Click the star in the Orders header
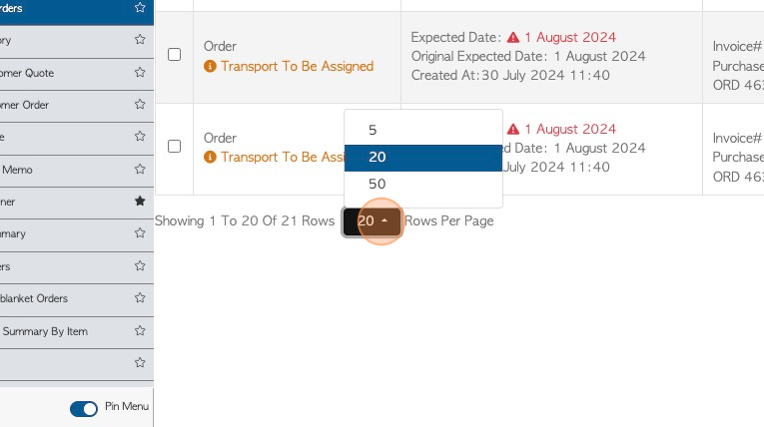 [x=140, y=7]
